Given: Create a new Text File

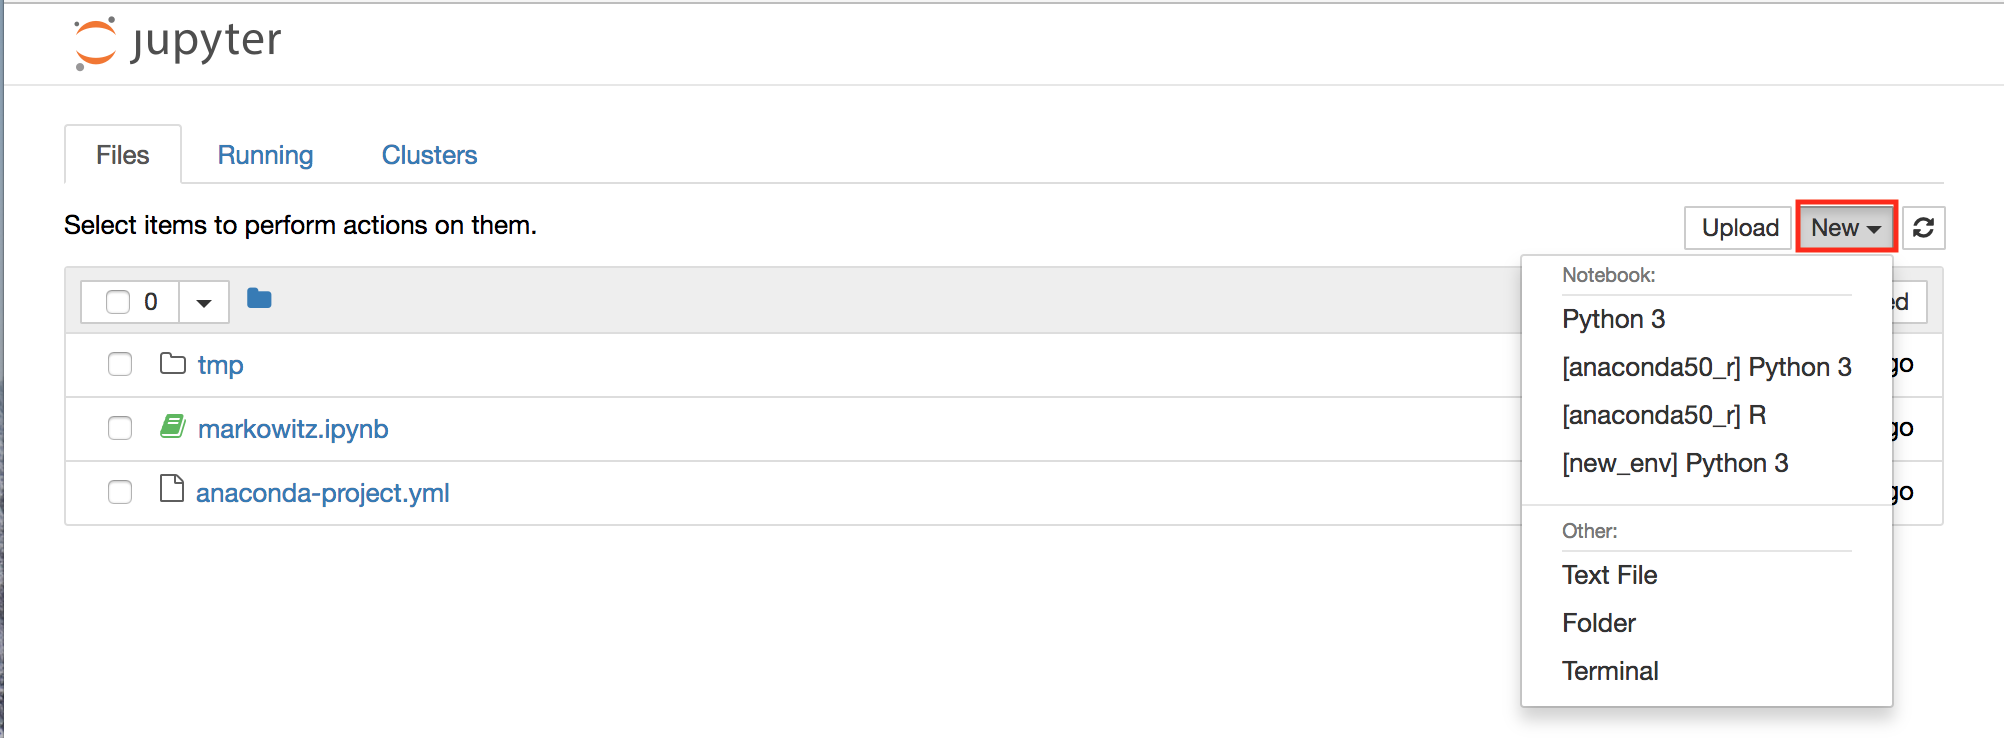Looking at the screenshot, I should pyautogui.click(x=1609, y=575).
